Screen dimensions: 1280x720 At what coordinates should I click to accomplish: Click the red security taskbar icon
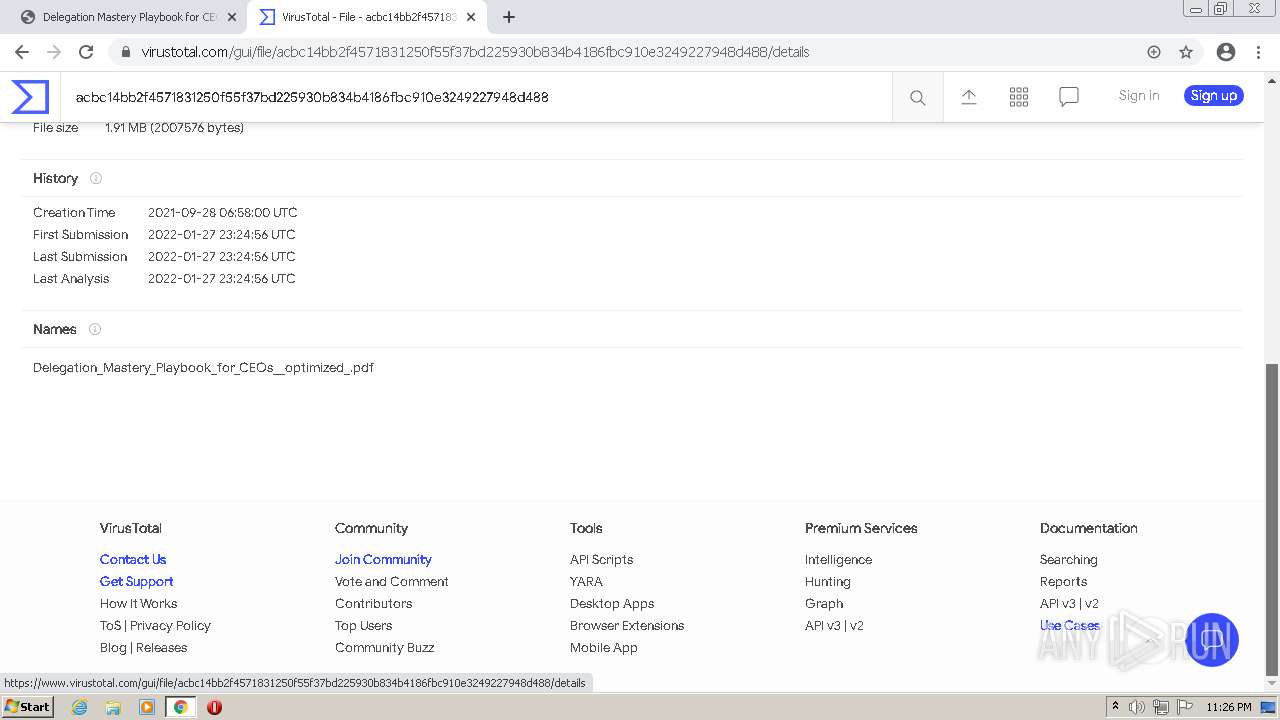214,707
